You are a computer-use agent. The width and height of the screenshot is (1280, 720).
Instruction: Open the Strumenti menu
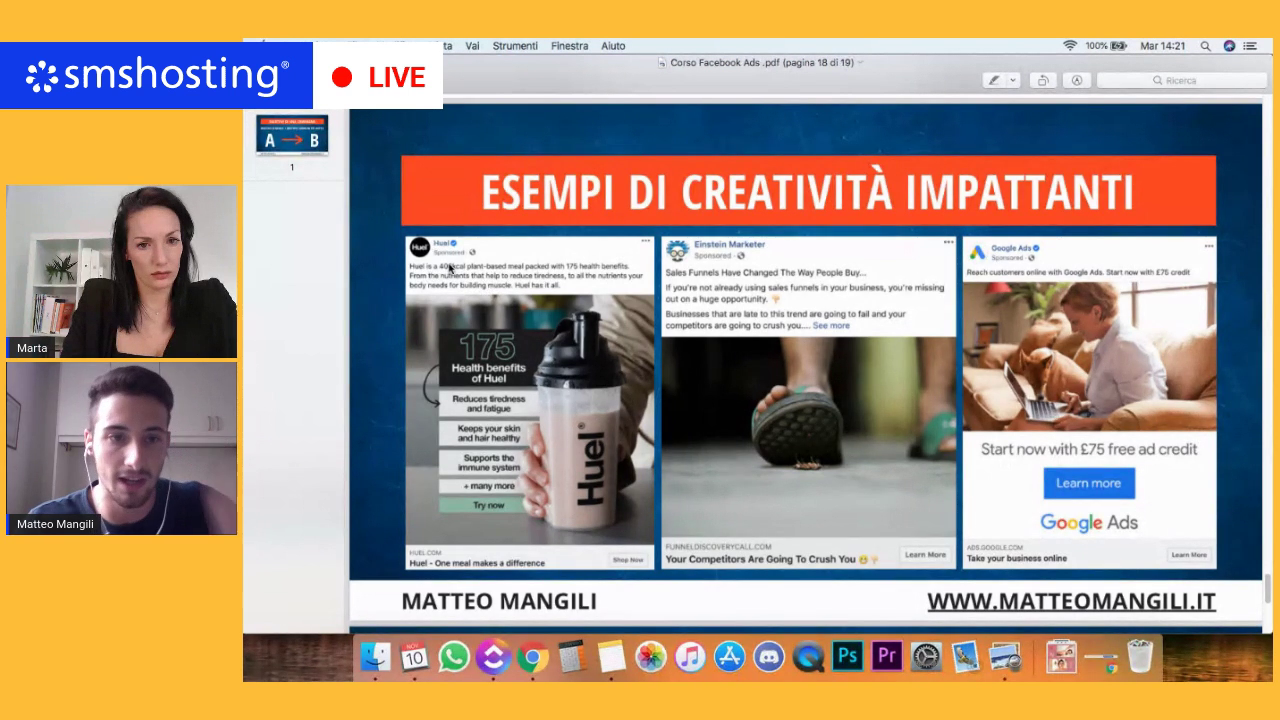tap(515, 46)
